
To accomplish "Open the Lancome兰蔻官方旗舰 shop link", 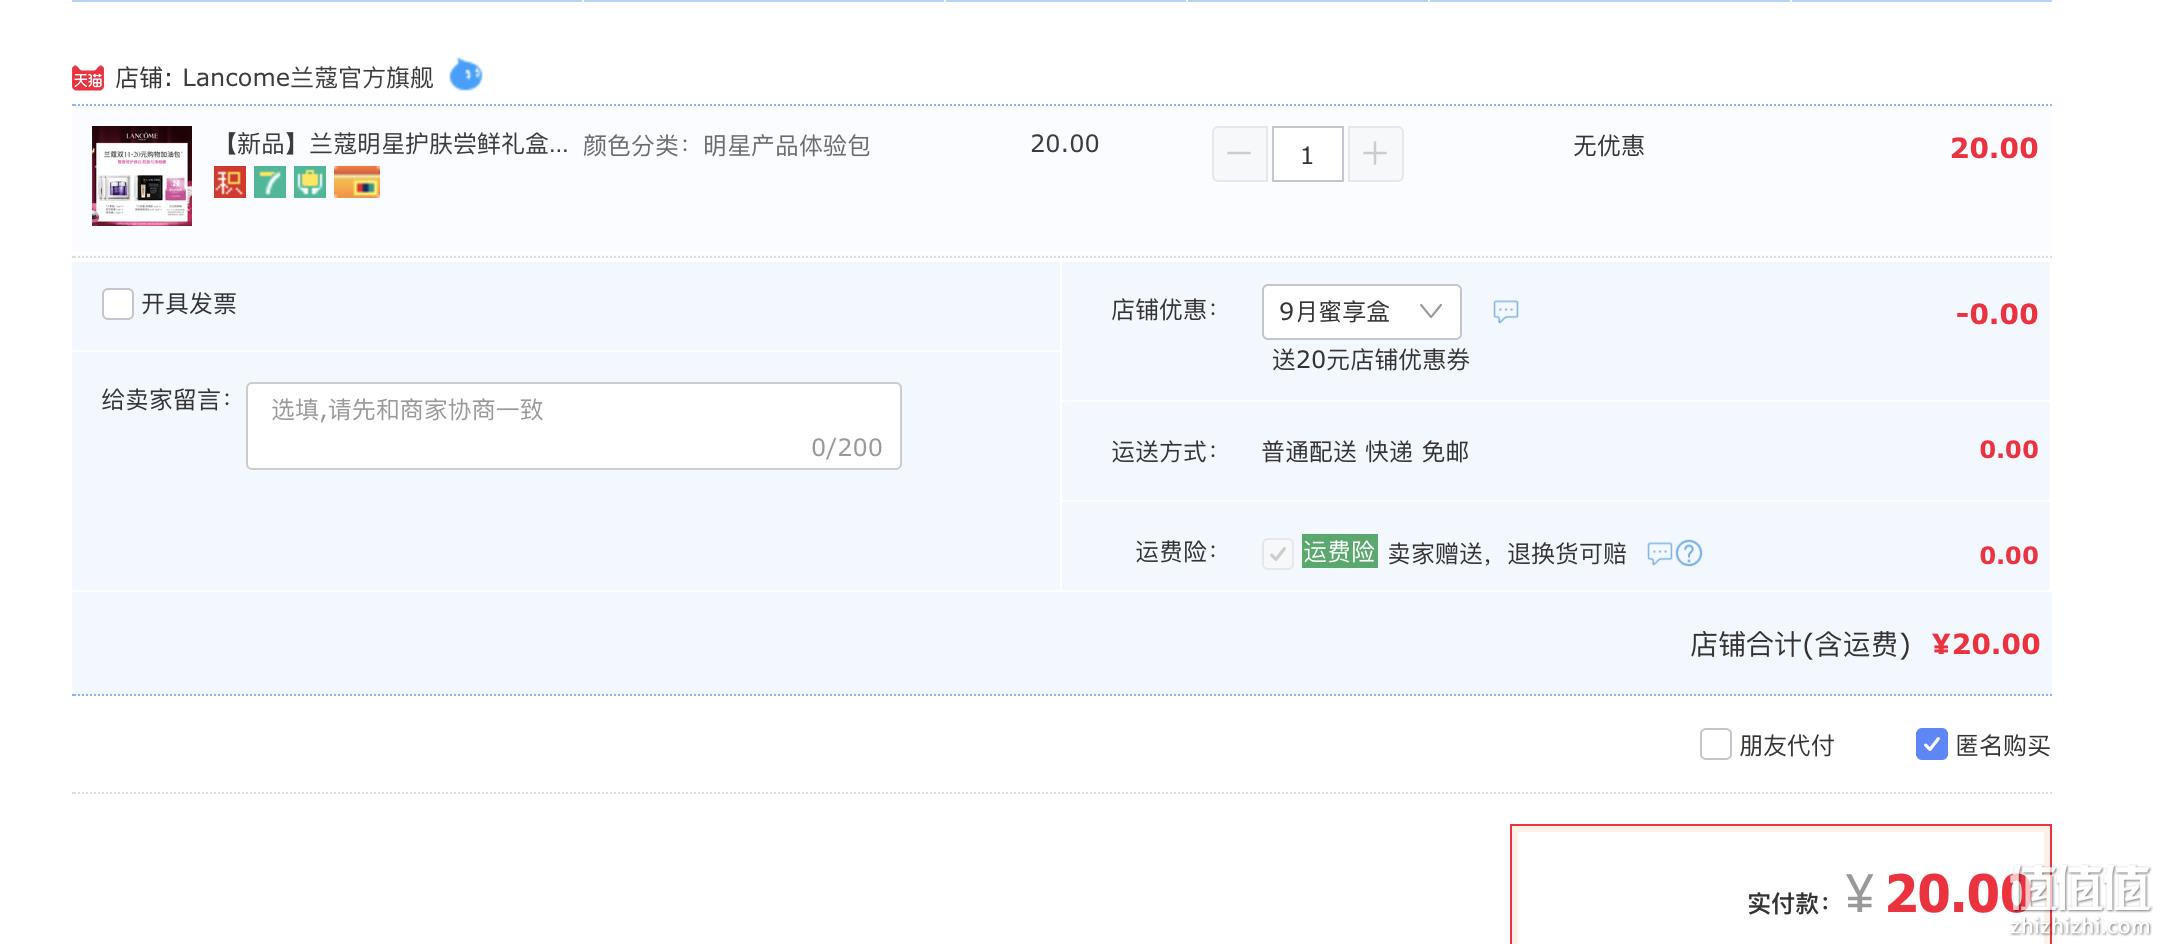I will click(x=308, y=78).
